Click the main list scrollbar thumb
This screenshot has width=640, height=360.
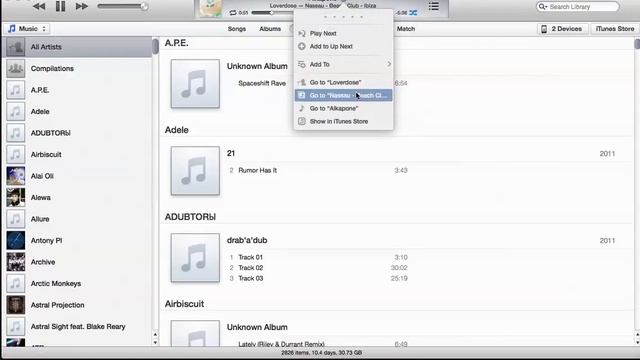pyautogui.click(x=637, y=44)
